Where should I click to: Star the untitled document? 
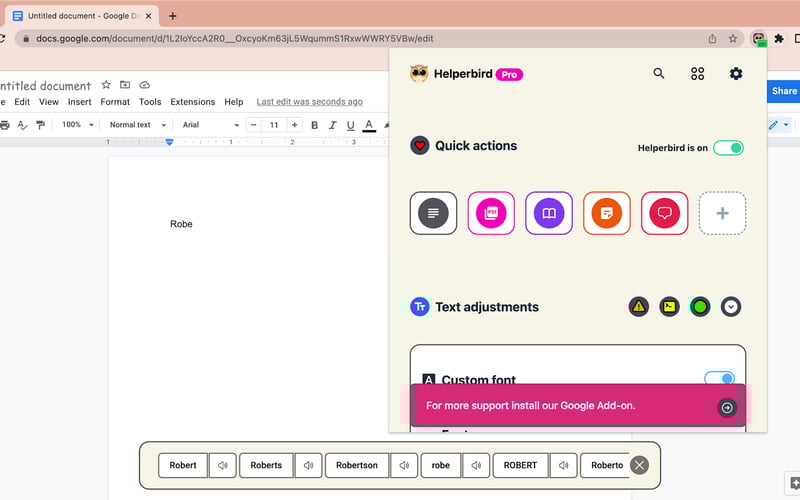(x=106, y=85)
